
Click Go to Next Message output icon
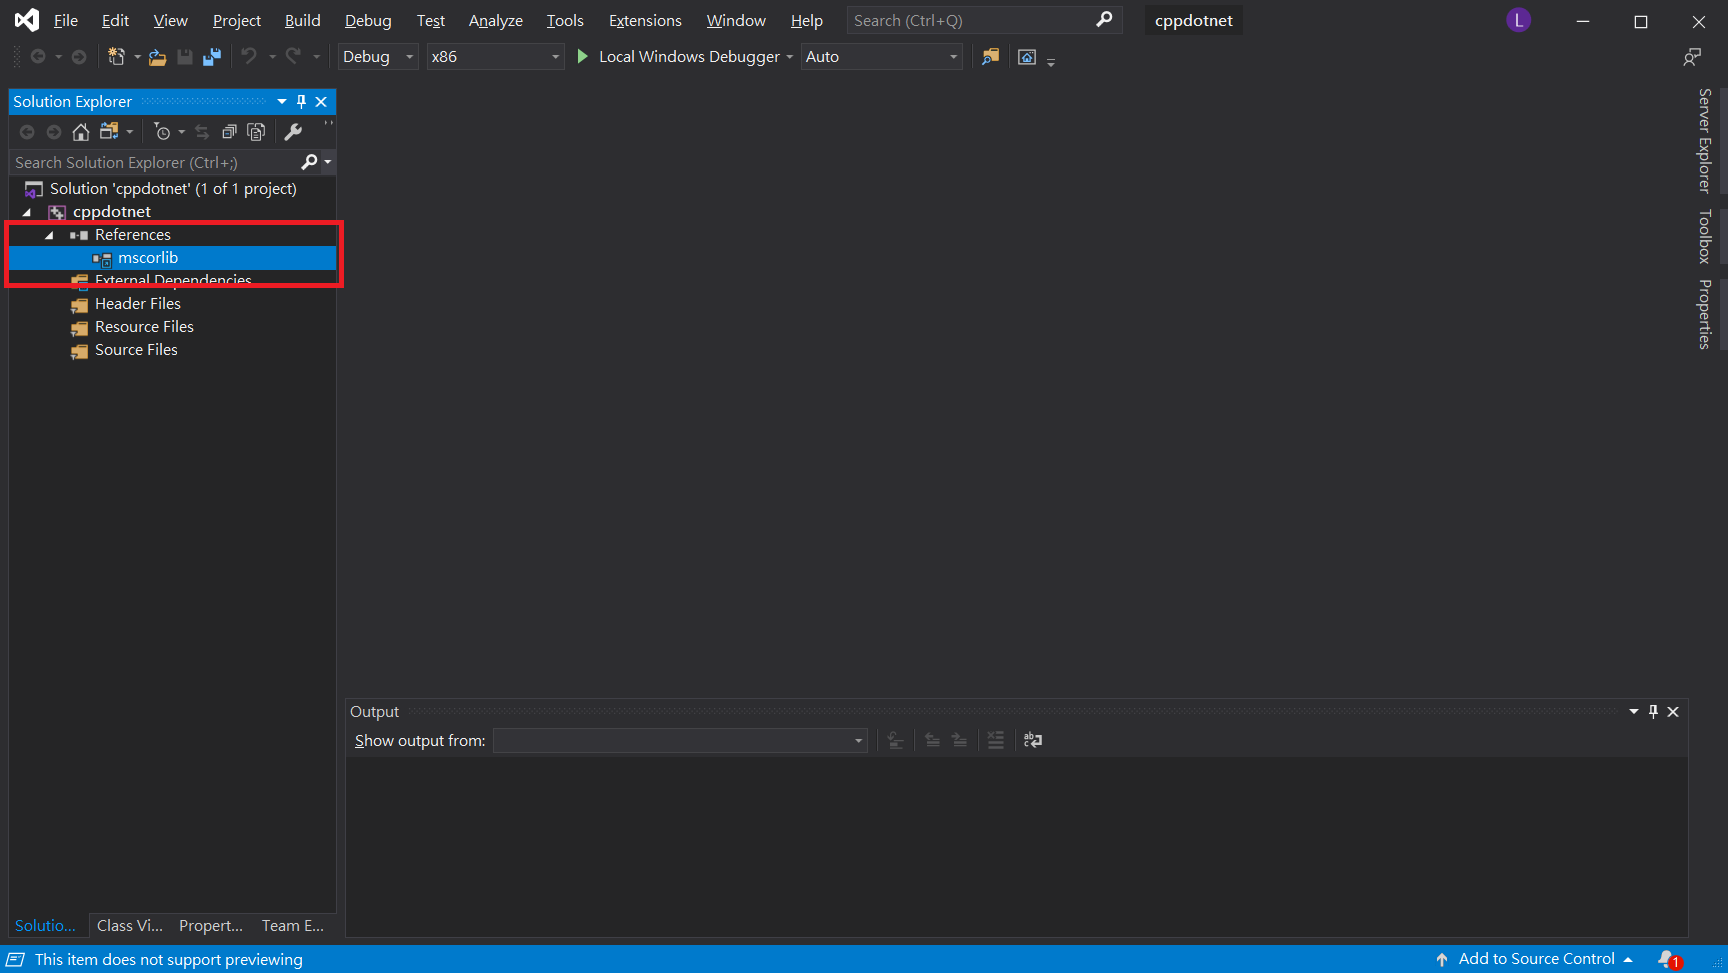click(959, 740)
